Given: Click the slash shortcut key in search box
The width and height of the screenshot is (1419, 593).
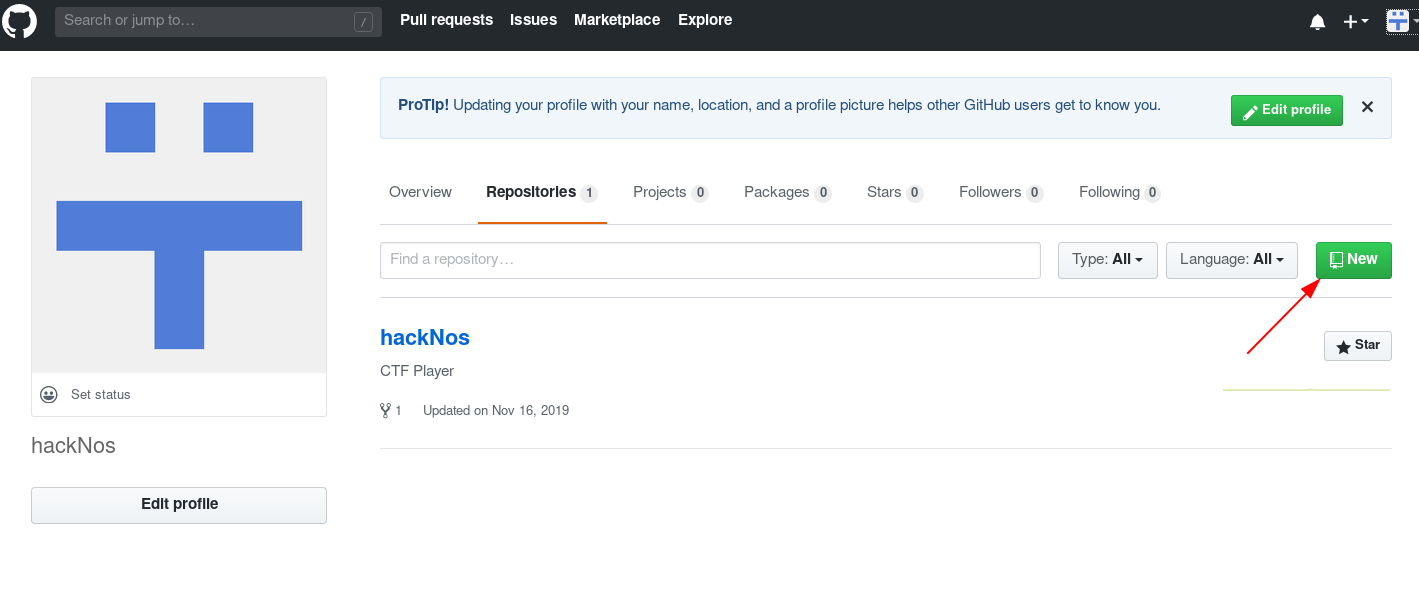Looking at the screenshot, I should point(363,21).
